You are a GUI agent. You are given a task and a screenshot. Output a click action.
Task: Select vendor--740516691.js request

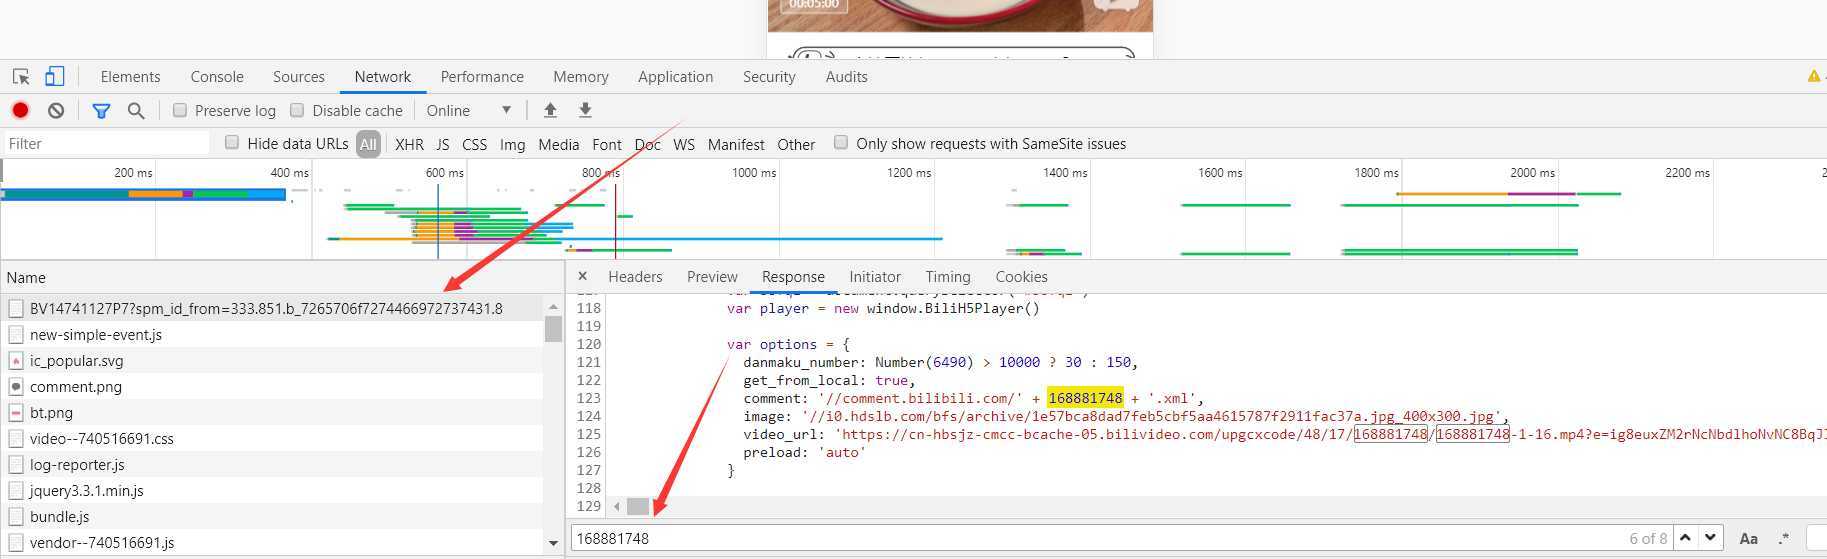point(272,542)
